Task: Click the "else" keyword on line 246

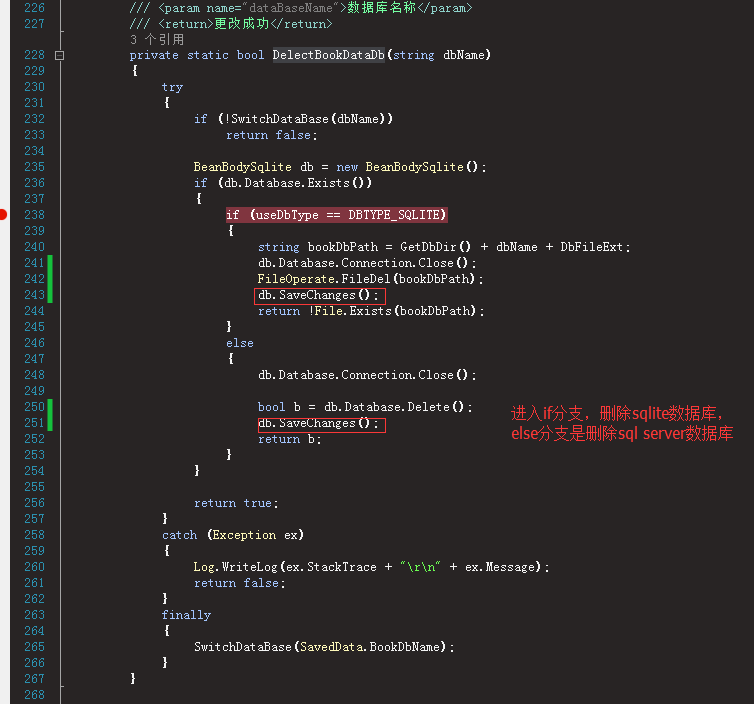Action: point(239,343)
